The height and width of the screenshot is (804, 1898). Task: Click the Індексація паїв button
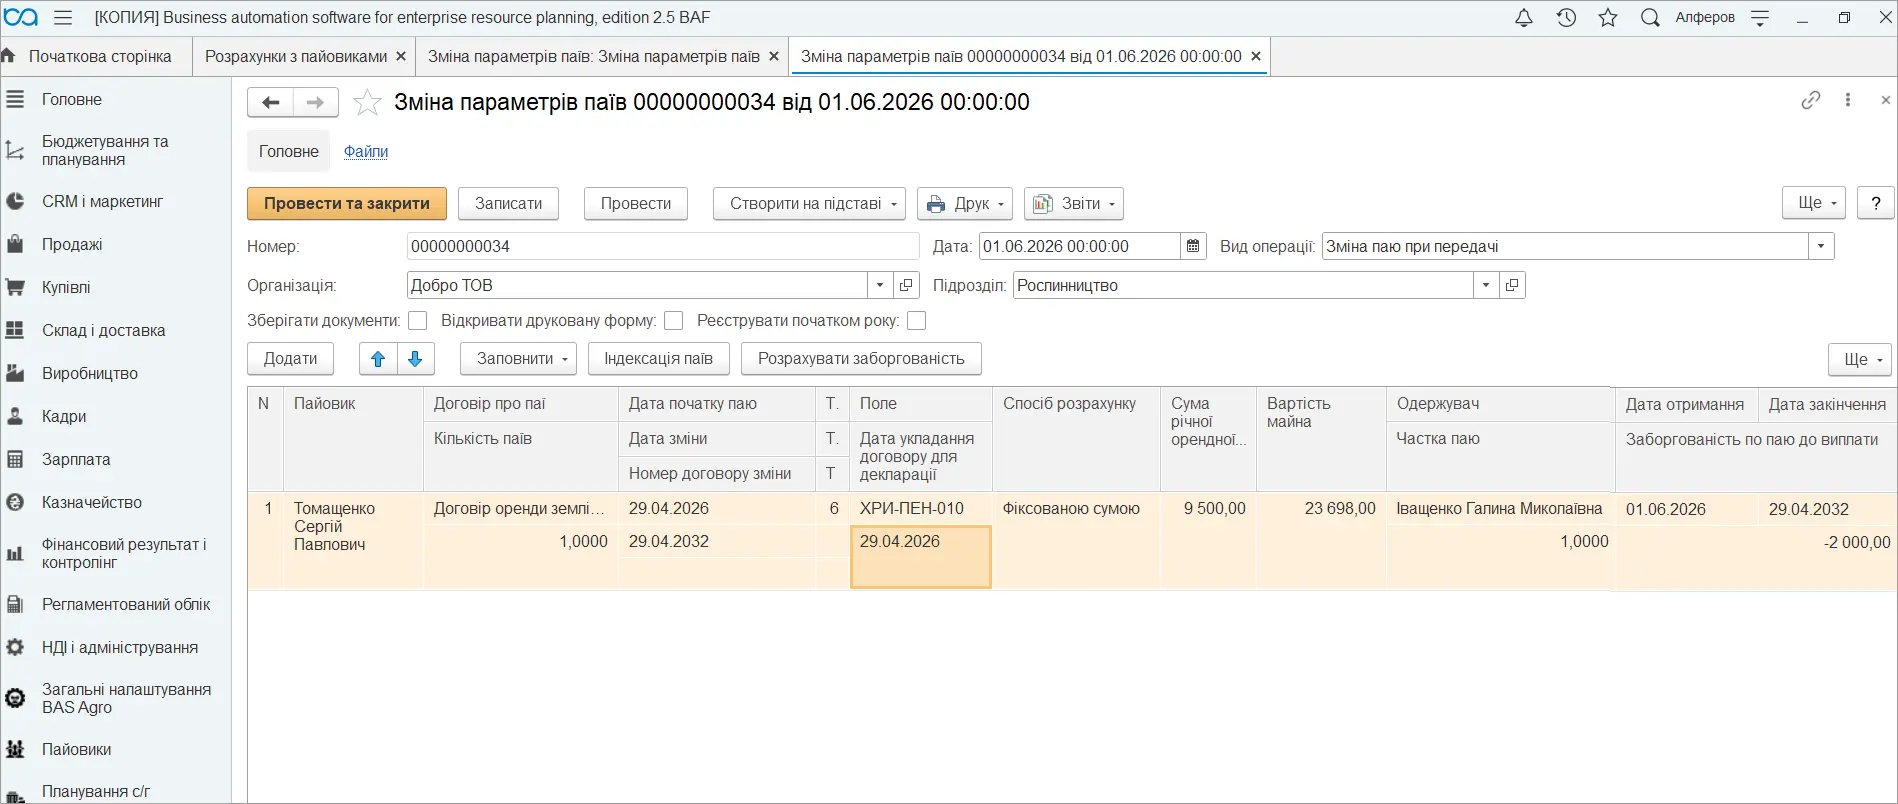659,359
